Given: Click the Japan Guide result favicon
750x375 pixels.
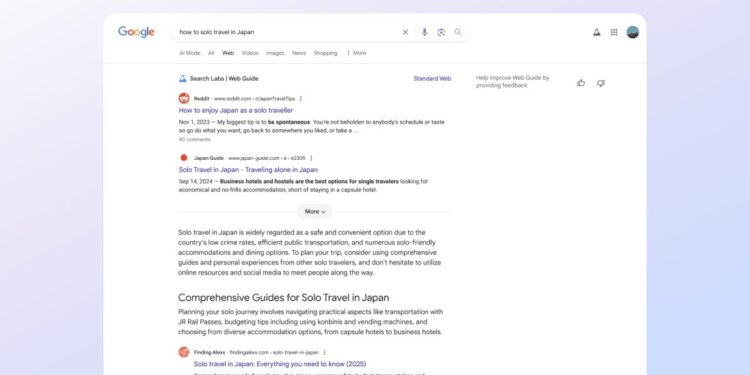Looking at the screenshot, I should (x=184, y=158).
